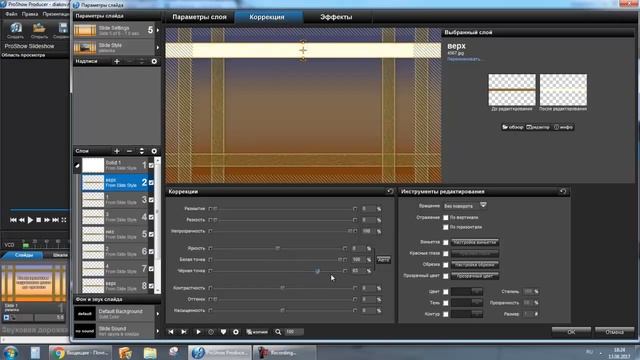Toggle visibility checkbox of layer 2
The width and height of the screenshot is (640, 360).
[151, 182]
